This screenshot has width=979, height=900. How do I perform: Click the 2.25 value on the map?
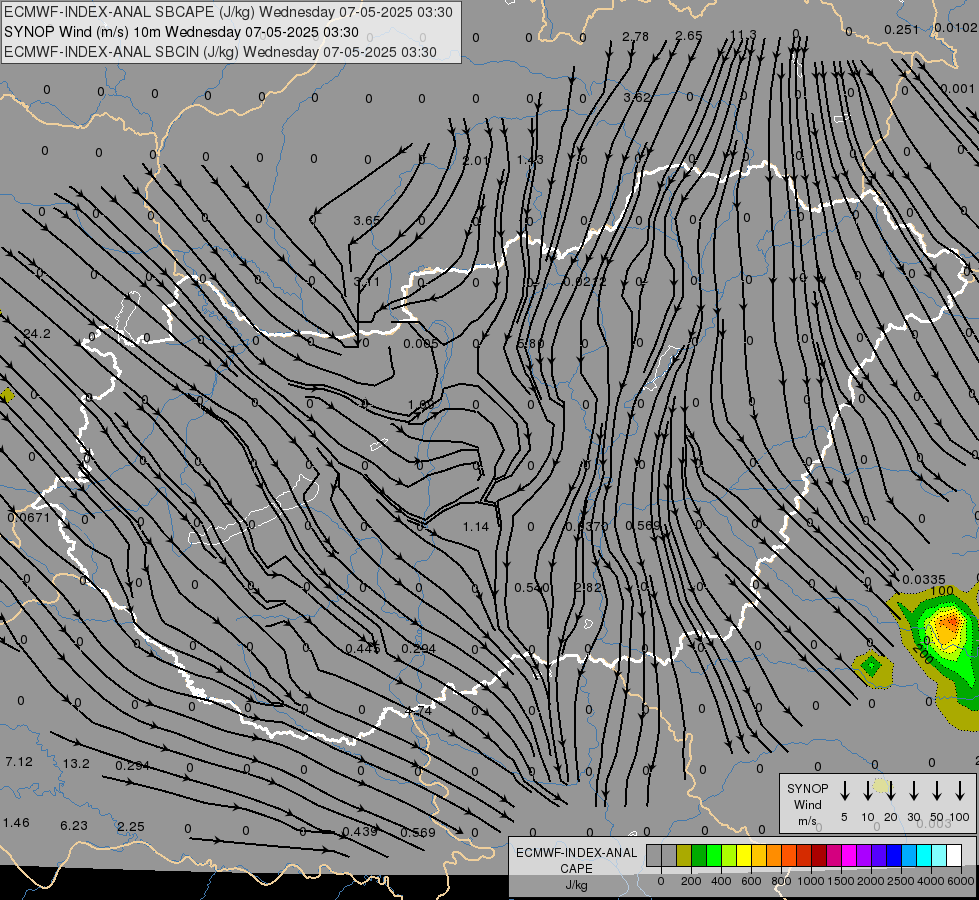(131, 827)
